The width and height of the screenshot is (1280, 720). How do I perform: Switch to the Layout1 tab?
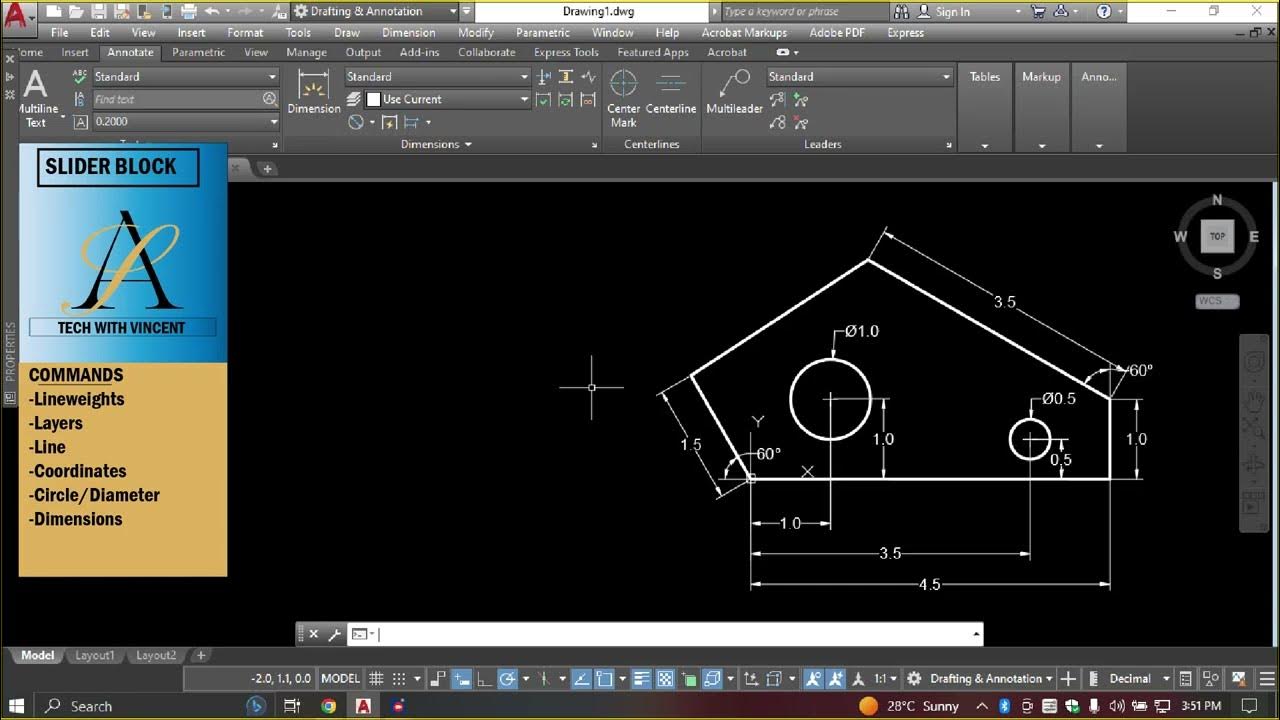click(95, 655)
